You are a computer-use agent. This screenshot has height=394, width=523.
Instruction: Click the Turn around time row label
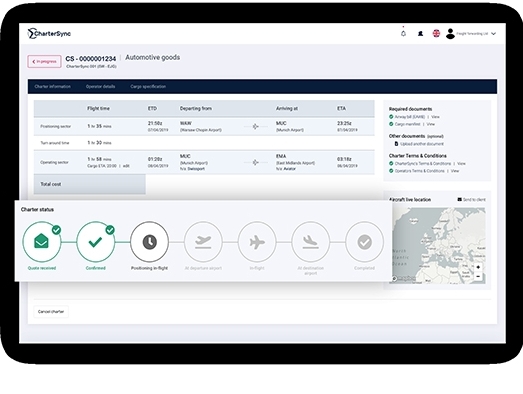55,143
